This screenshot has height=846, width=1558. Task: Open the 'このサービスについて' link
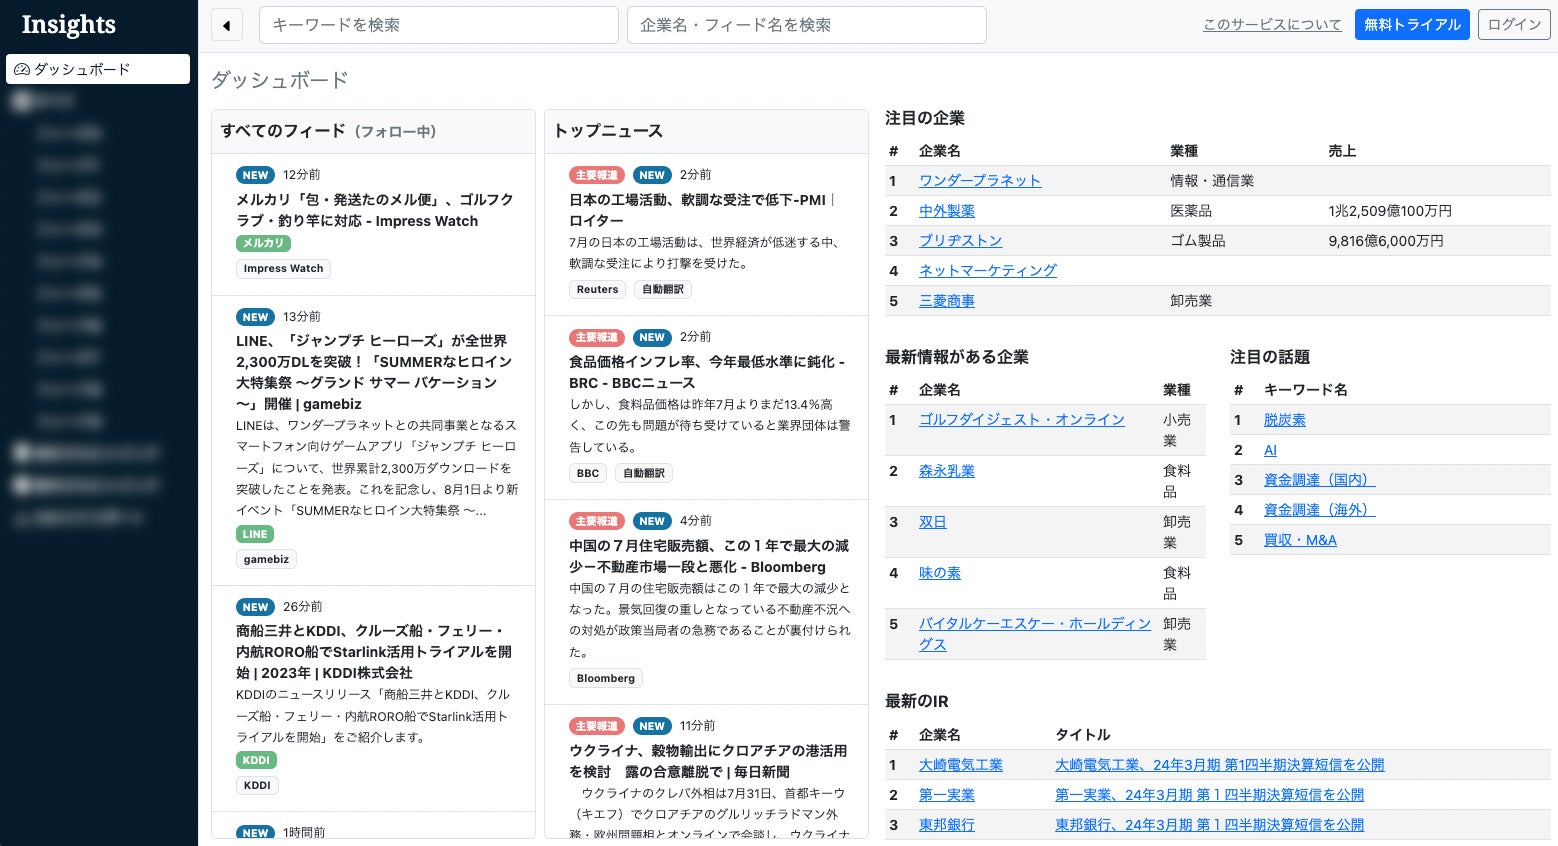click(x=1272, y=25)
